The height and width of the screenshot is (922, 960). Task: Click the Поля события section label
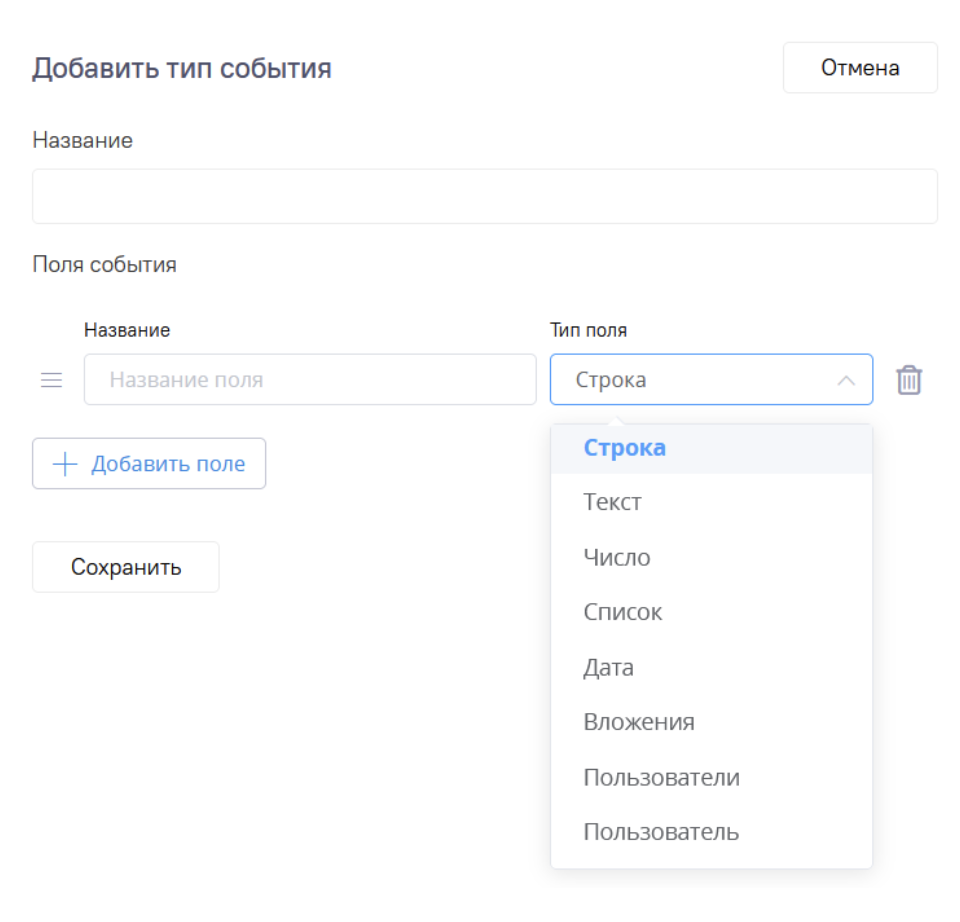pos(104,264)
